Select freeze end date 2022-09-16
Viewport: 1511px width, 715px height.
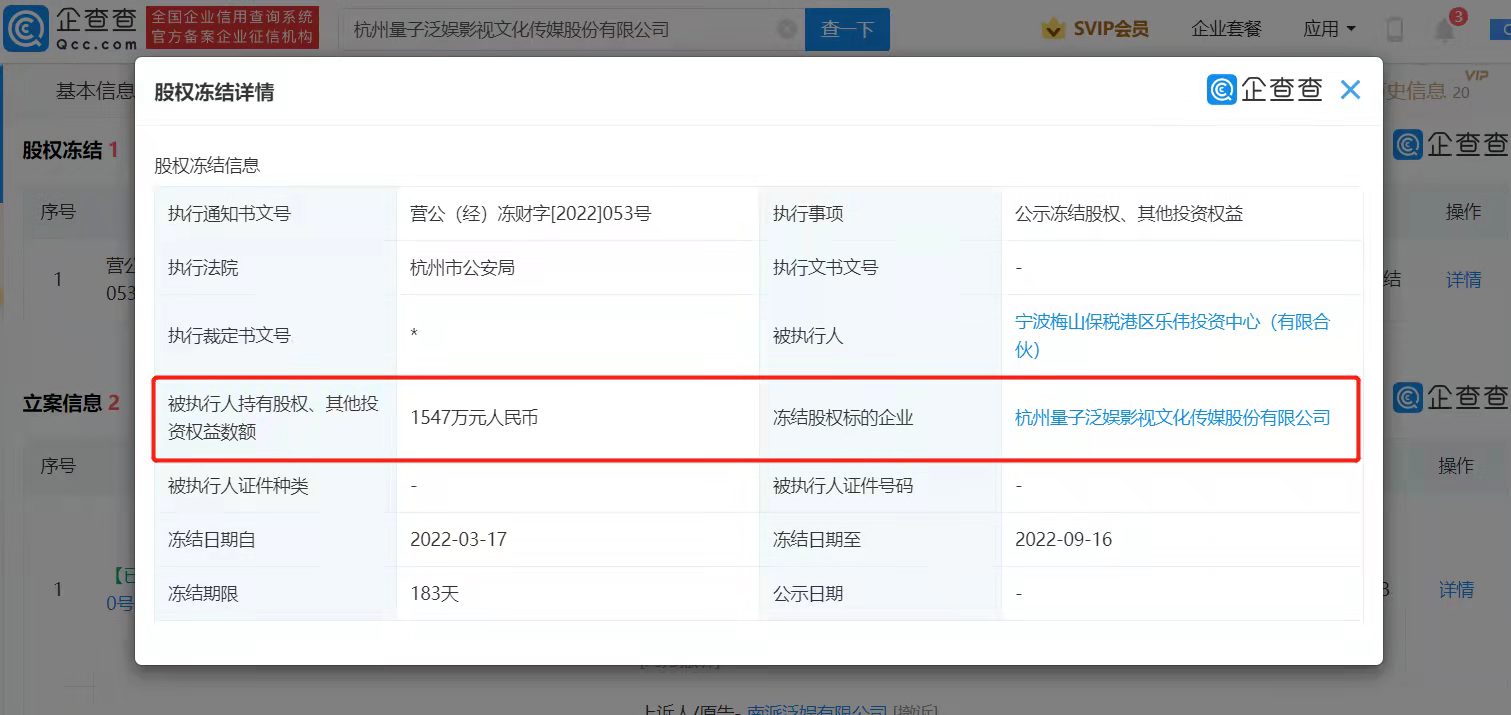1063,540
